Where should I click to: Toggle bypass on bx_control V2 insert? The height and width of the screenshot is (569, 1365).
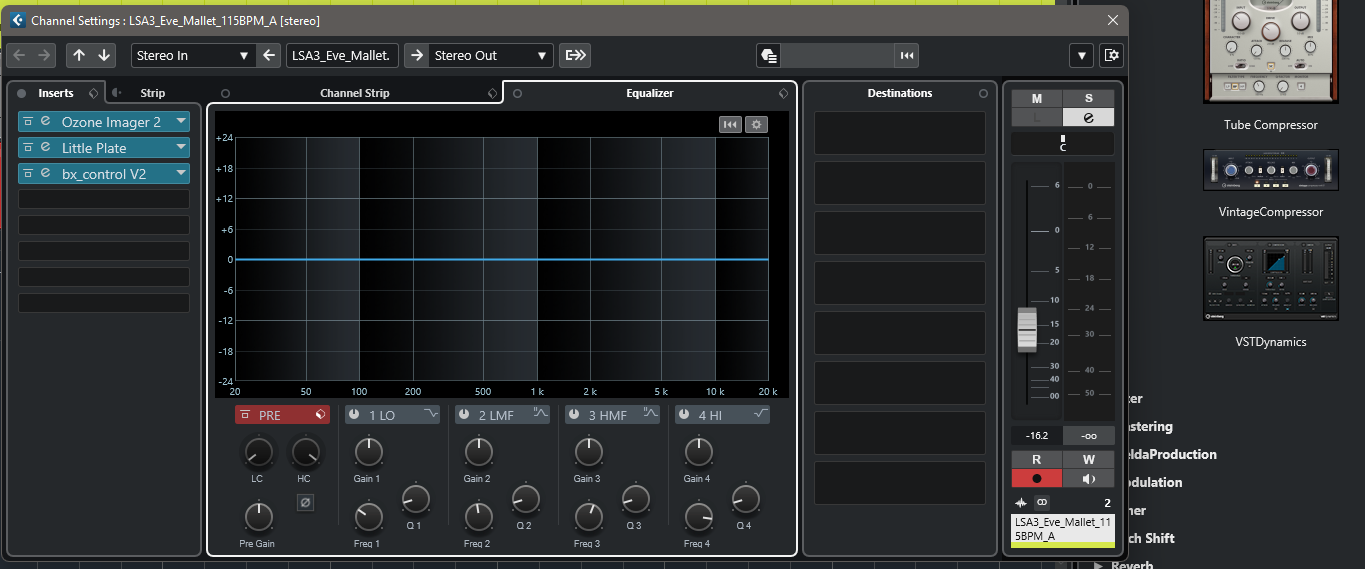(28, 173)
